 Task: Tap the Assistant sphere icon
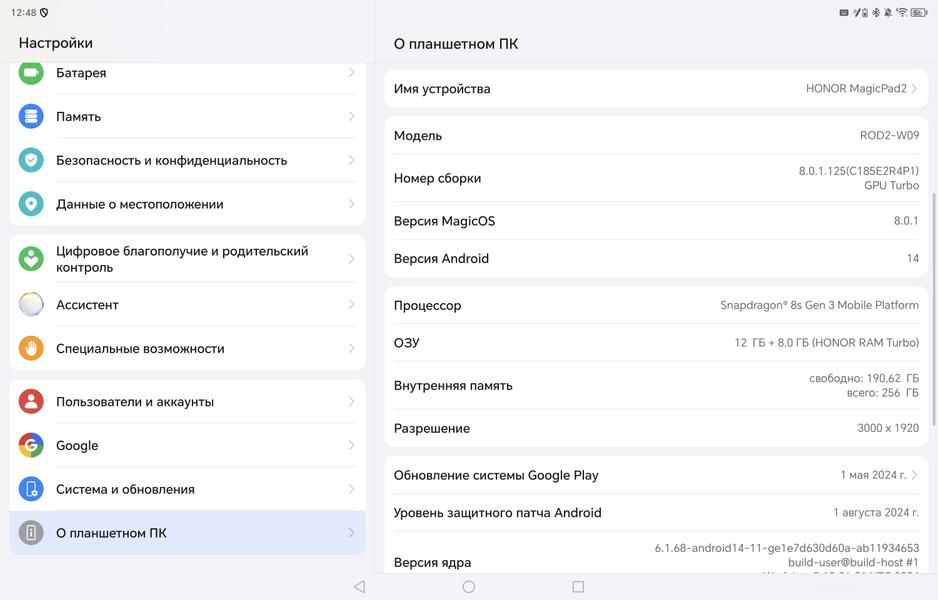31,305
